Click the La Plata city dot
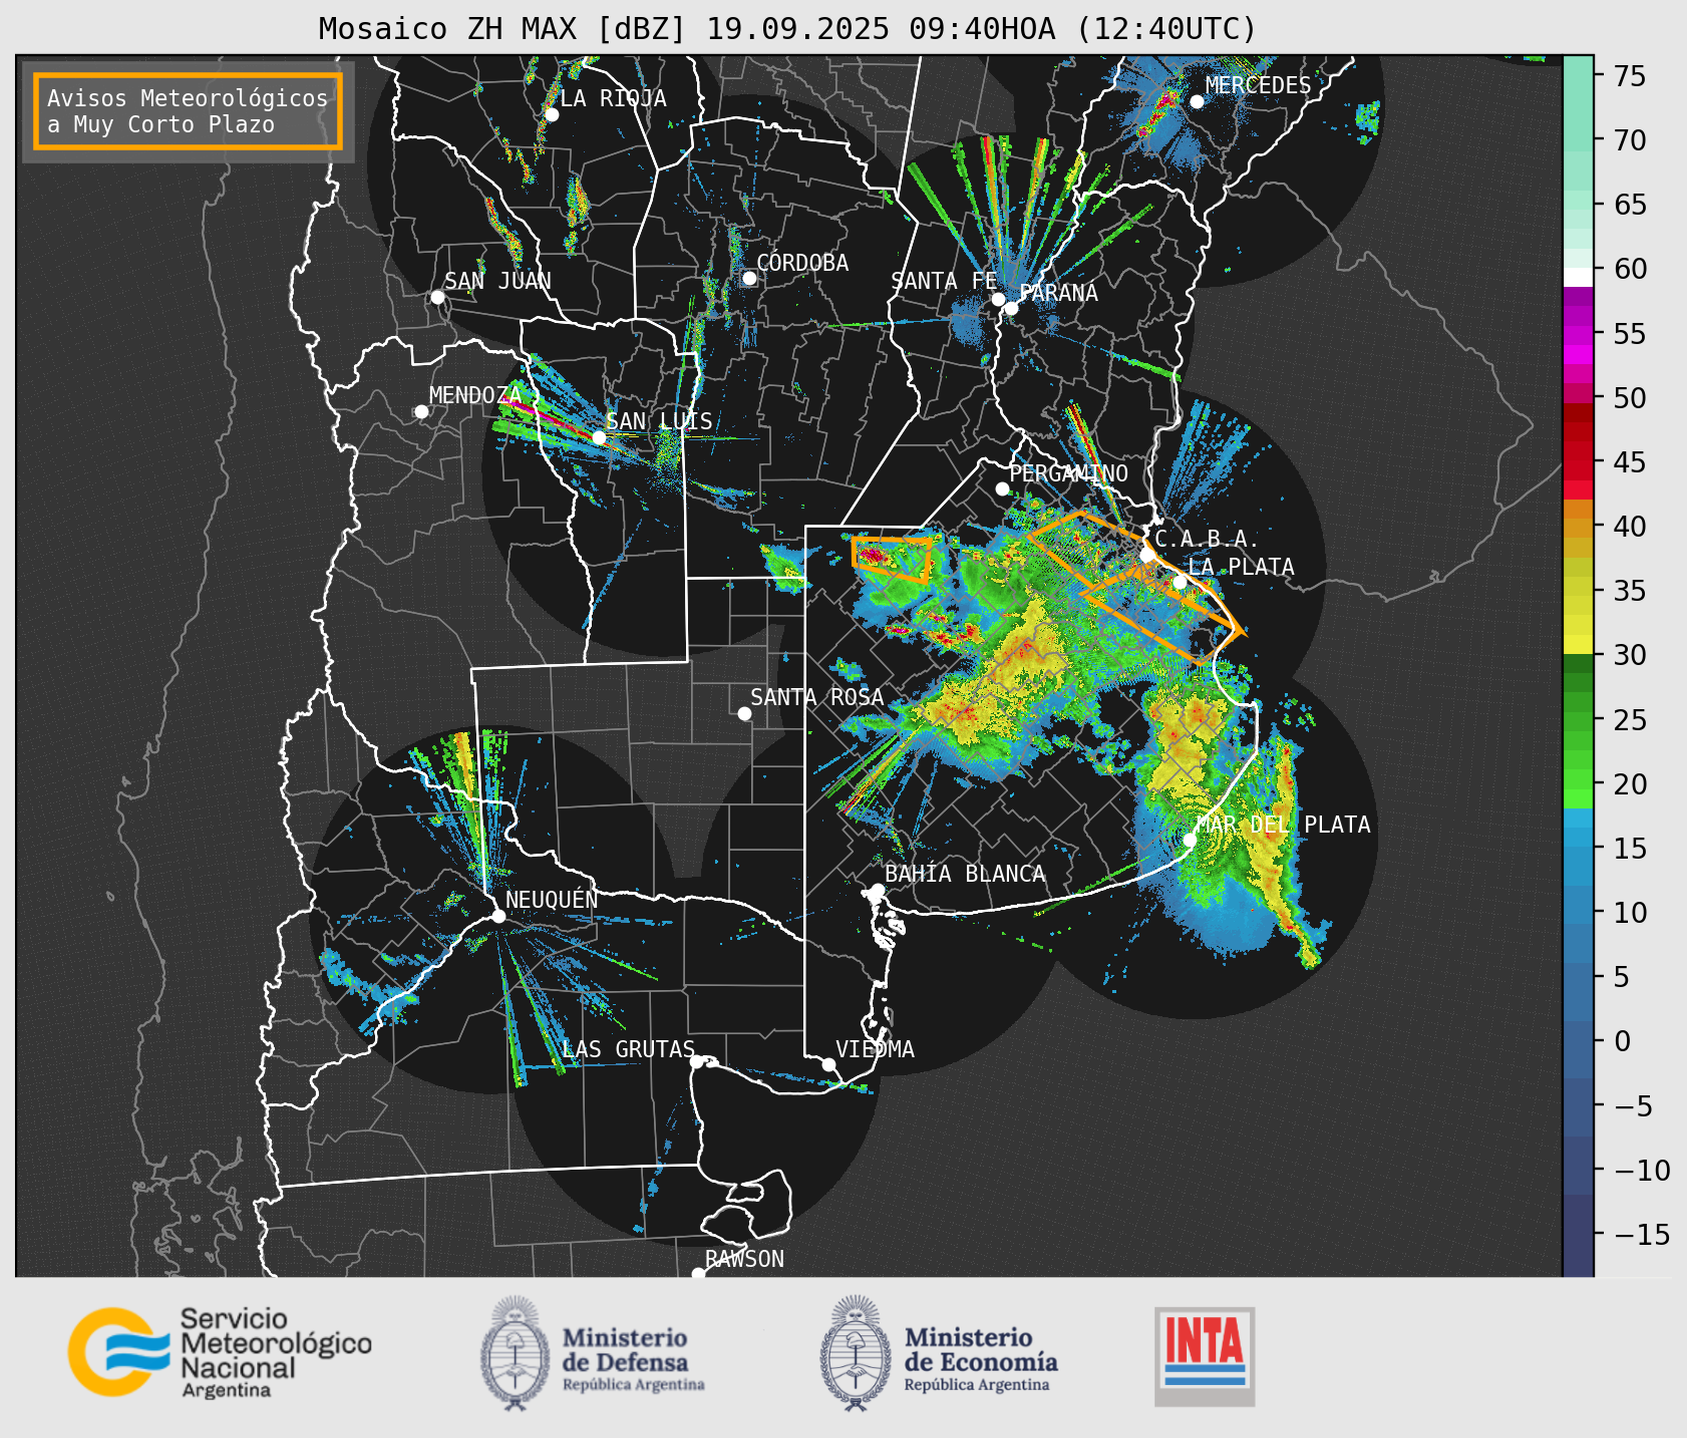Image resolution: width=1687 pixels, height=1438 pixels. 1180,582
